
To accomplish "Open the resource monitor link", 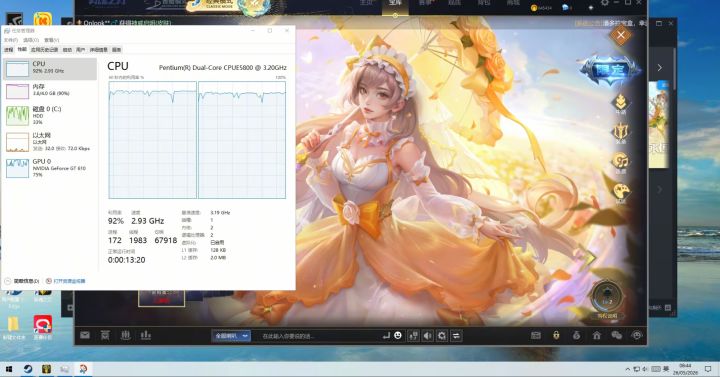I will pyautogui.click(x=66, y=281).
